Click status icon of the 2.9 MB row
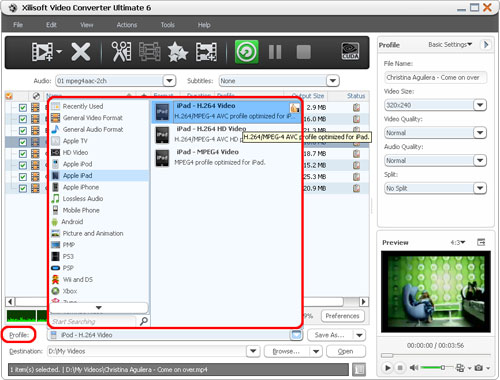Screen dimensions: 500x380 point(356,108)
